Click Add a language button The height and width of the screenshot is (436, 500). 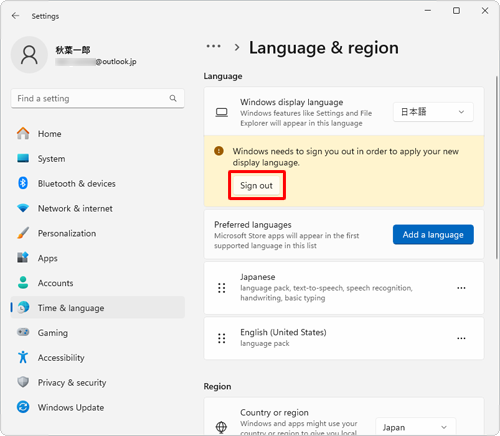click(x=433, y=235)
